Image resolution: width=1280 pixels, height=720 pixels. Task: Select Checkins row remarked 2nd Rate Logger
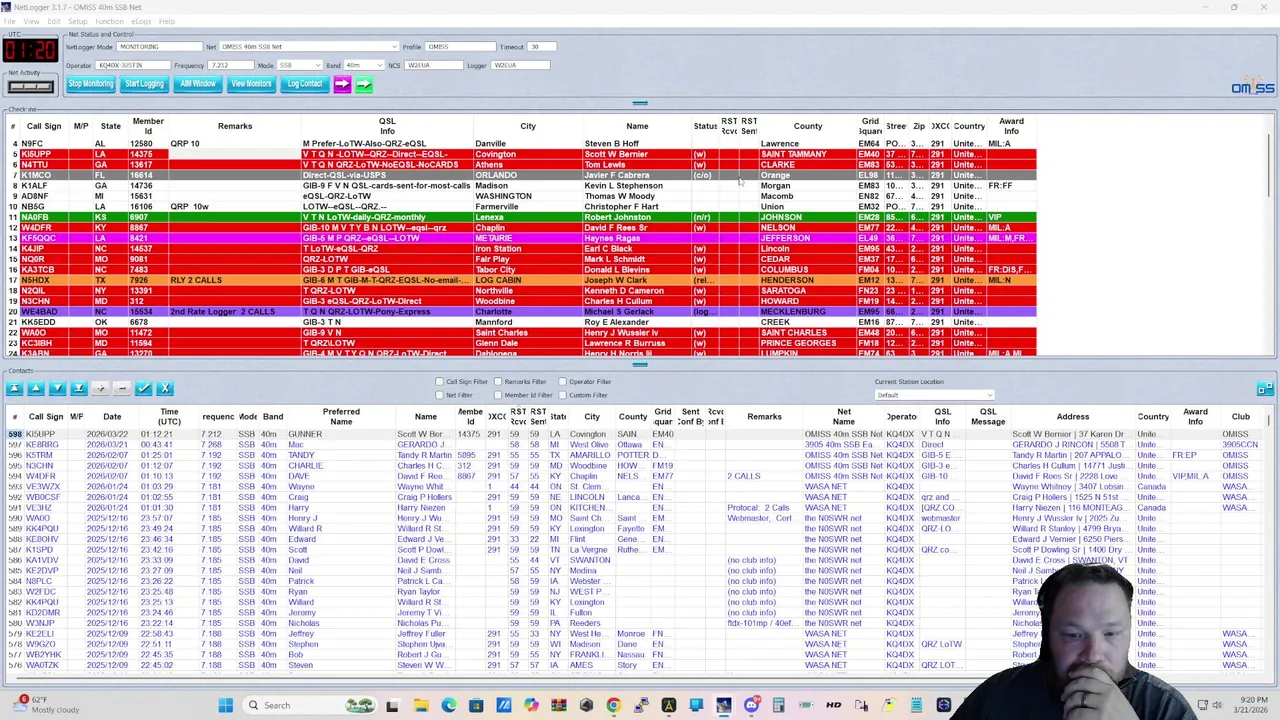click(x=520, y=312)
